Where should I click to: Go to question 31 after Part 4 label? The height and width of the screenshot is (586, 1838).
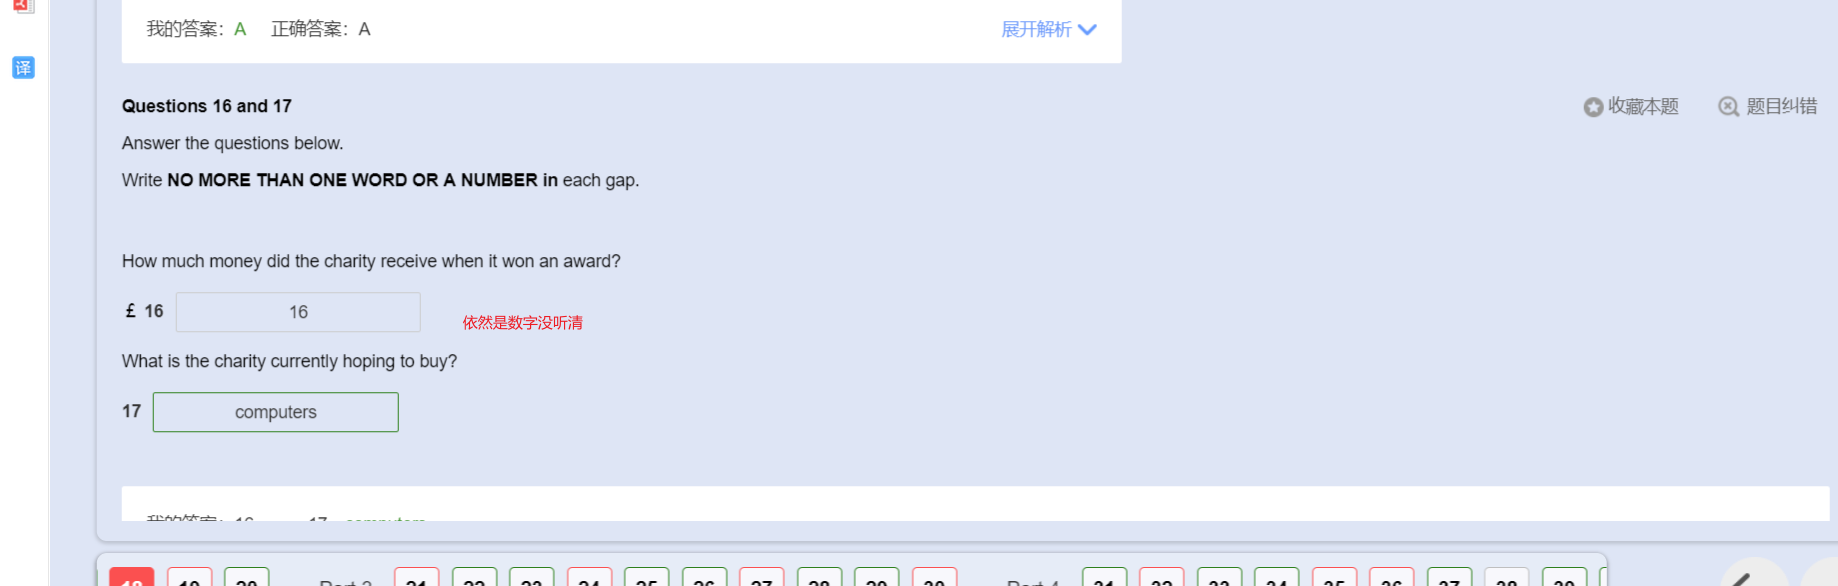1104,577
